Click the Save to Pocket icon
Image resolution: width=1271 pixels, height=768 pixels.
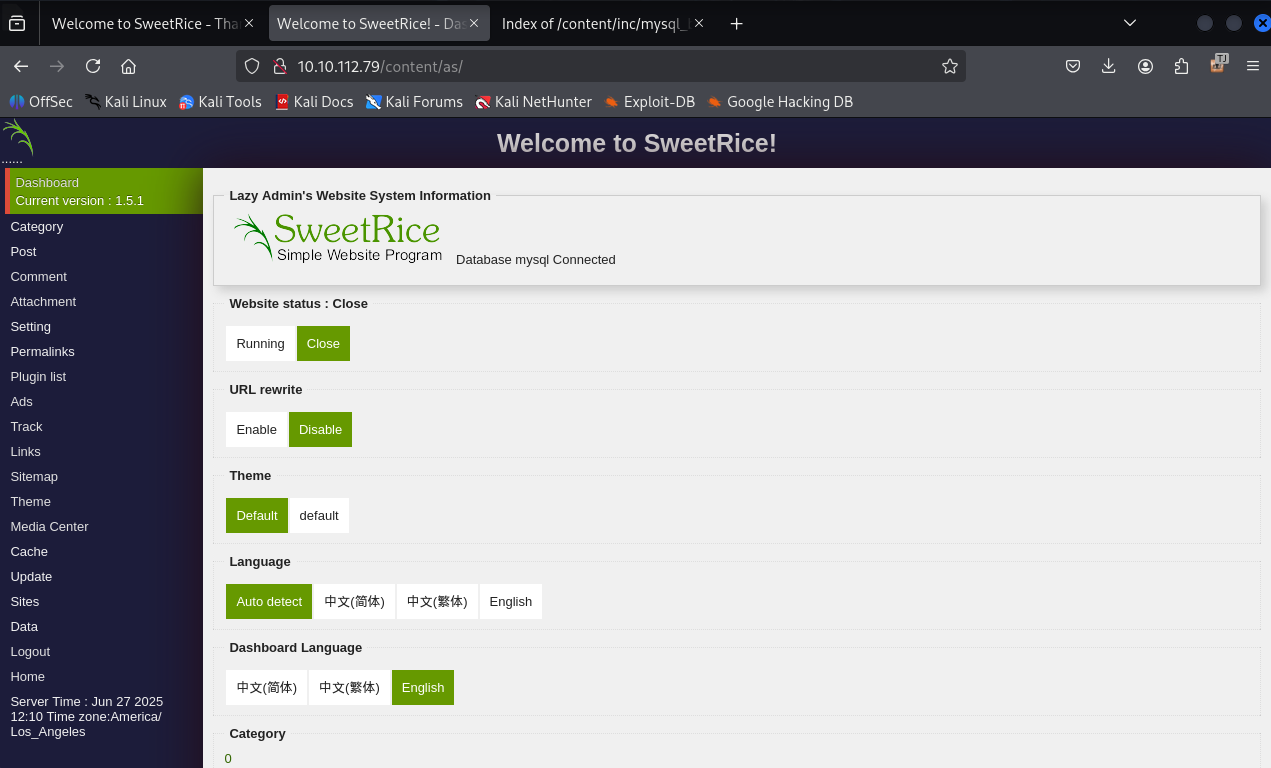pyautogui.click(x=1072, y=66)
